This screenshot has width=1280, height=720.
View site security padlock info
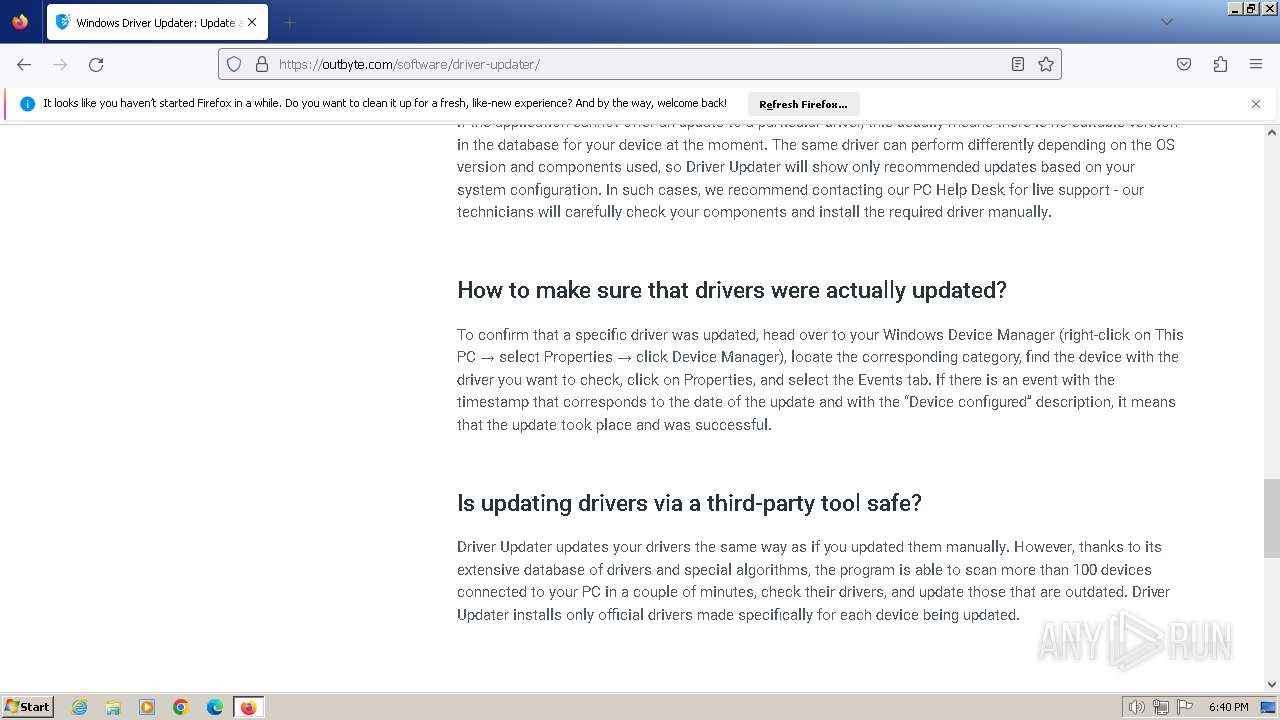click(x=262, y=64)
